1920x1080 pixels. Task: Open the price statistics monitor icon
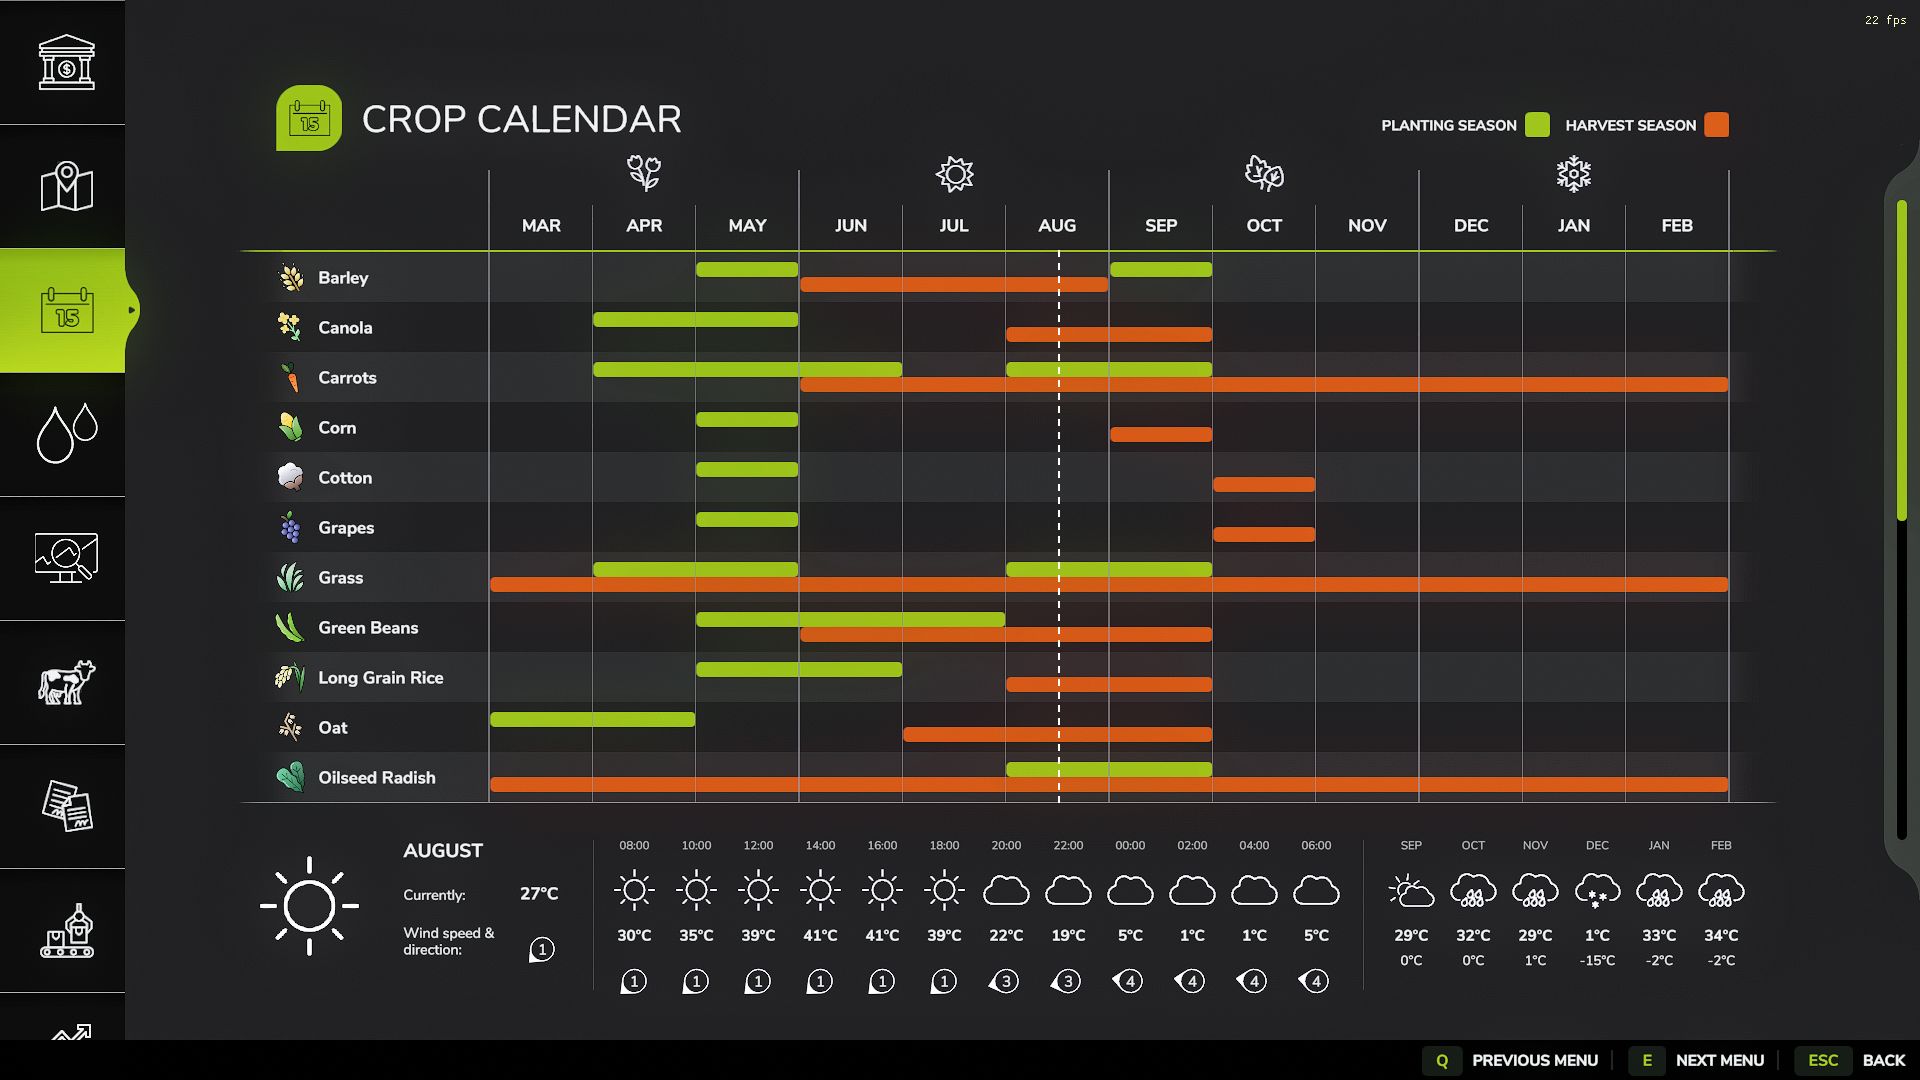pos(66,558)
